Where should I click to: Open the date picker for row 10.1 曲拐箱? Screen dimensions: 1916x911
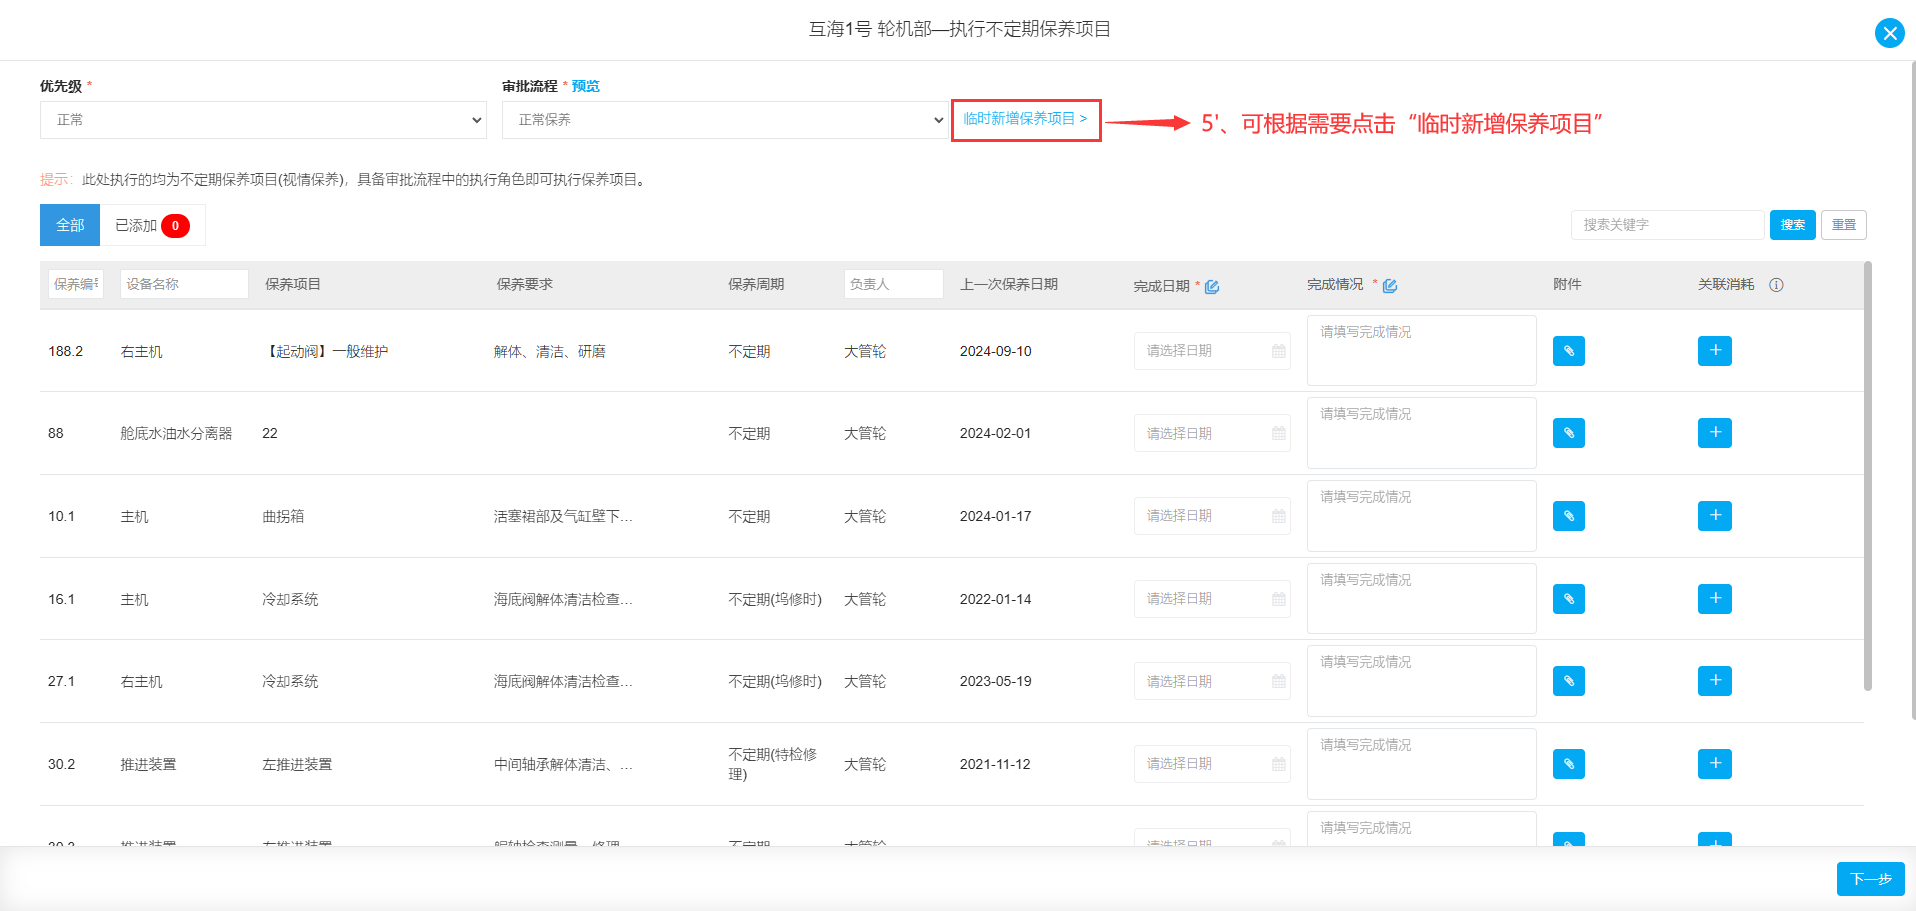(x=1212, y=516)
